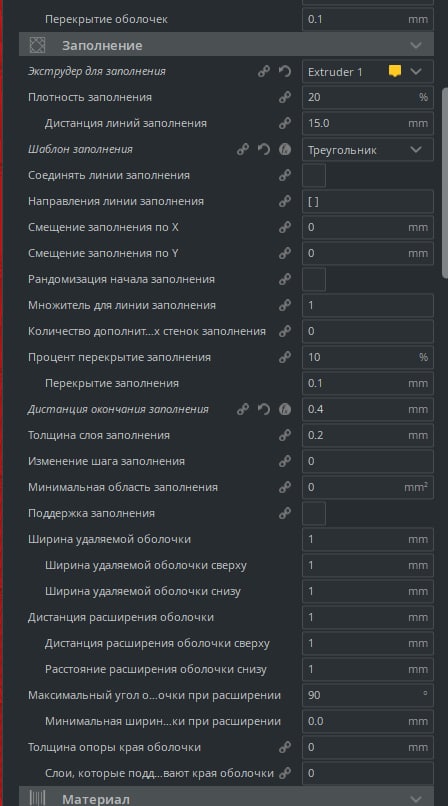Edit Перекрытие заполнения value 0.1
This screenshot has width=448, height=806.
tap(368, 383)
